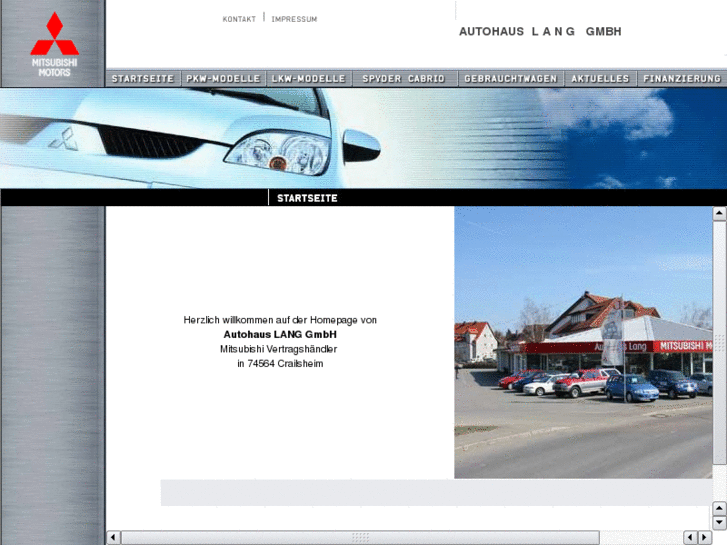Open the Kontakt link
The image size is (727, 545).
(239, 19)
